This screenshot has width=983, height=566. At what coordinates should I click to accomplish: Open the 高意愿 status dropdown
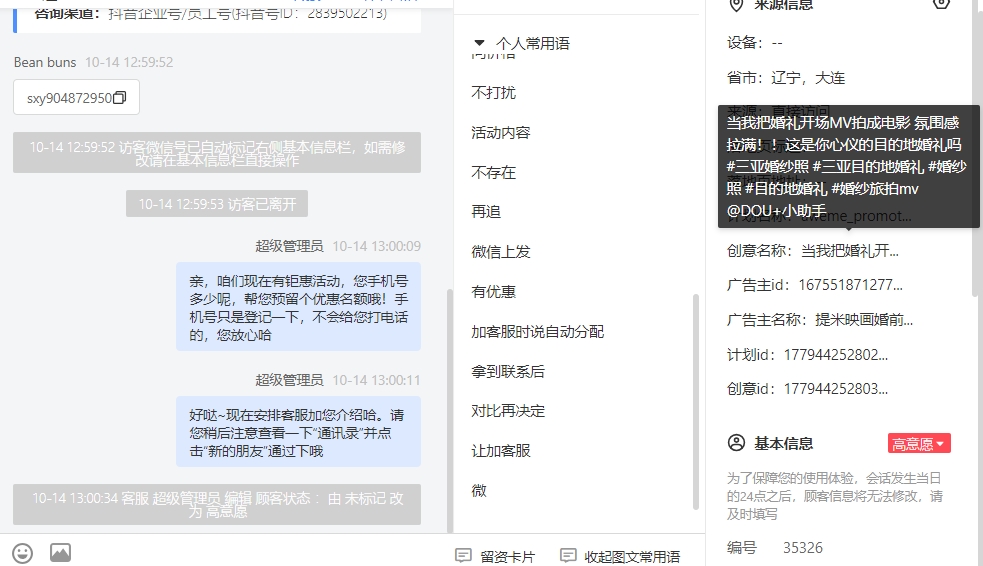pyautogui.click(x=919, y=444)
